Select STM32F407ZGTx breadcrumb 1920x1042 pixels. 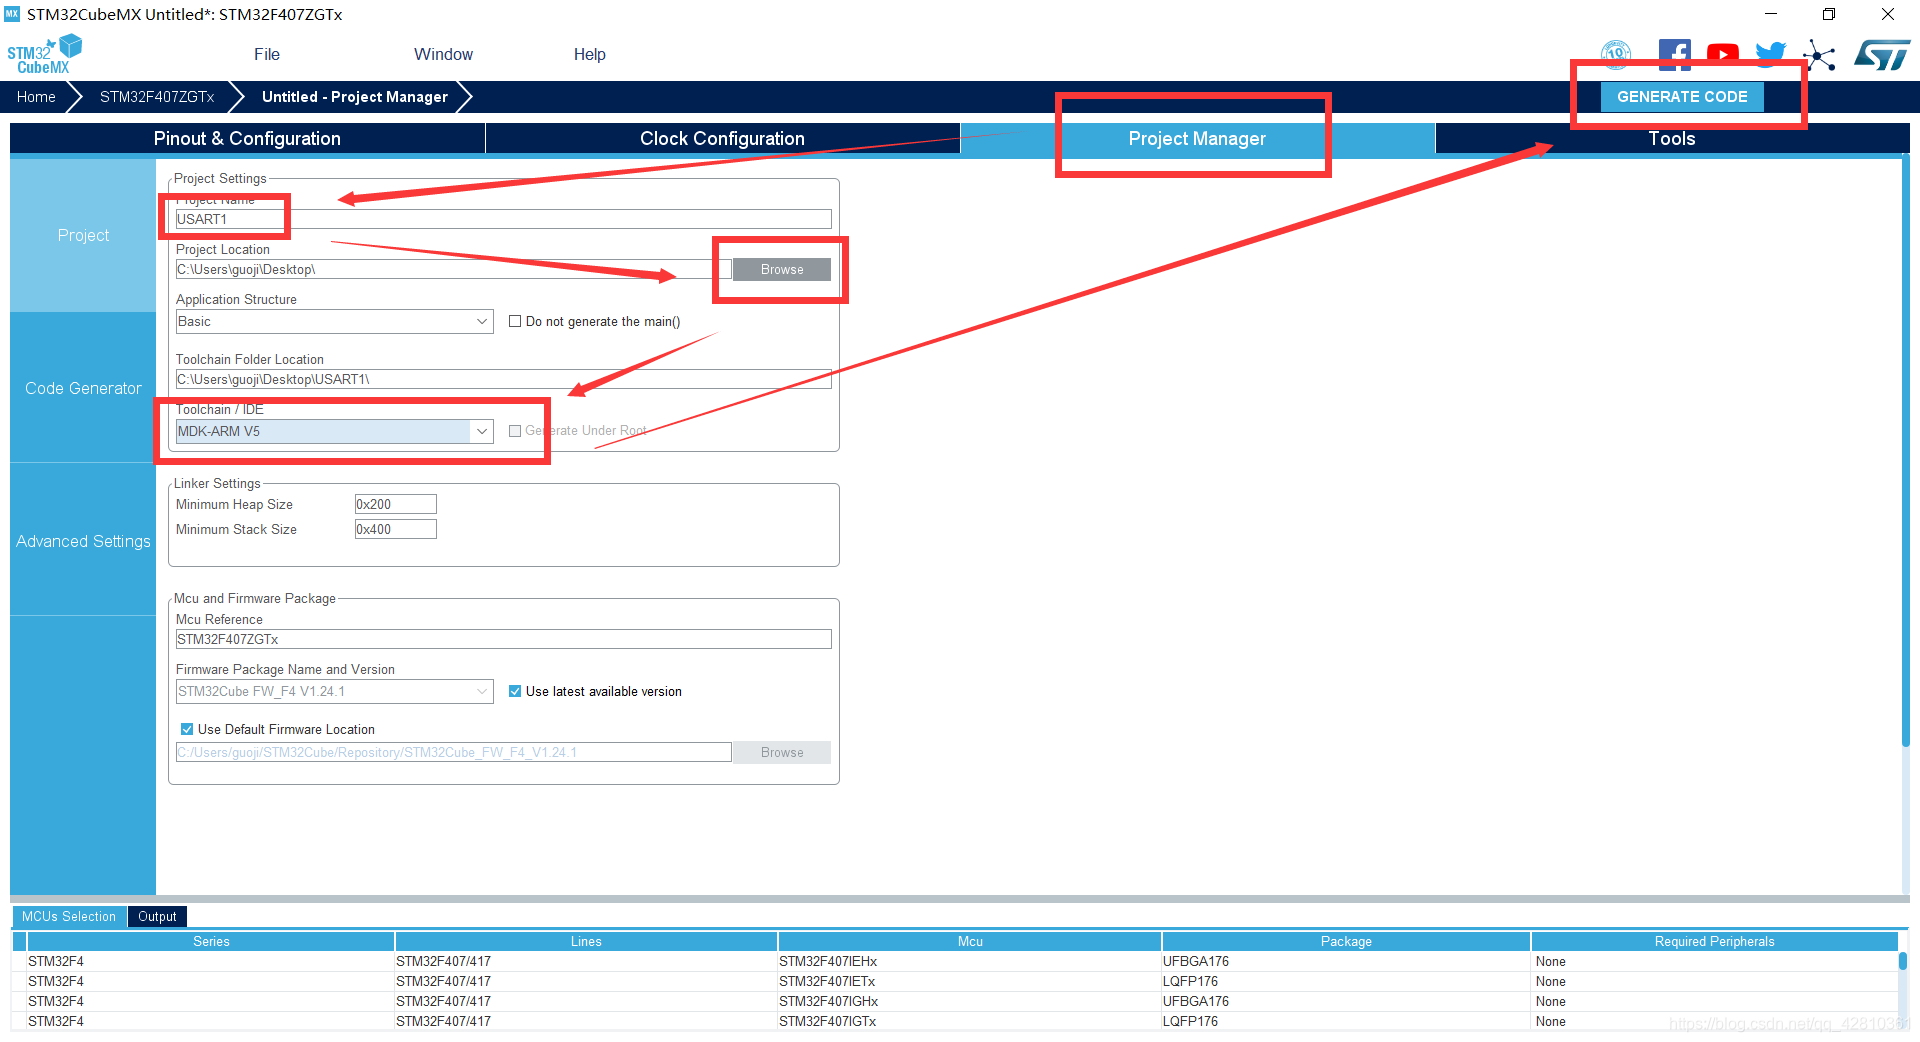(x=157, y=97)
